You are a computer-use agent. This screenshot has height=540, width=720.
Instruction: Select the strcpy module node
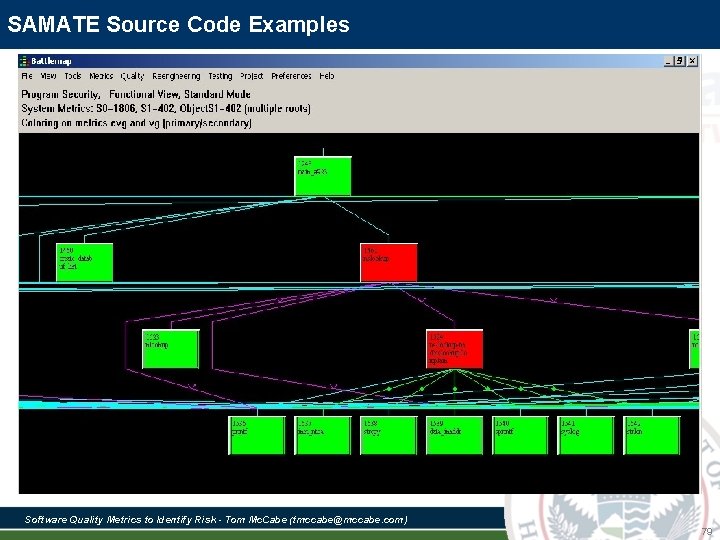389,435
